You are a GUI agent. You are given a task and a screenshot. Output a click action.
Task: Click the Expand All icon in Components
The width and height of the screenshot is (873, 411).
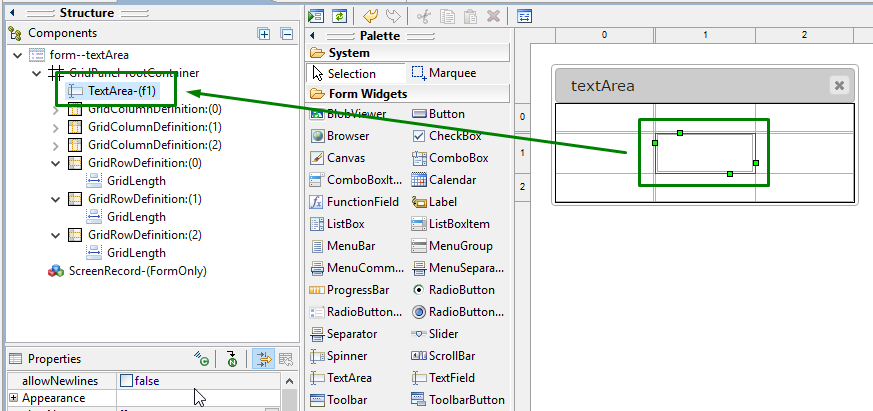tap(264, 33)
